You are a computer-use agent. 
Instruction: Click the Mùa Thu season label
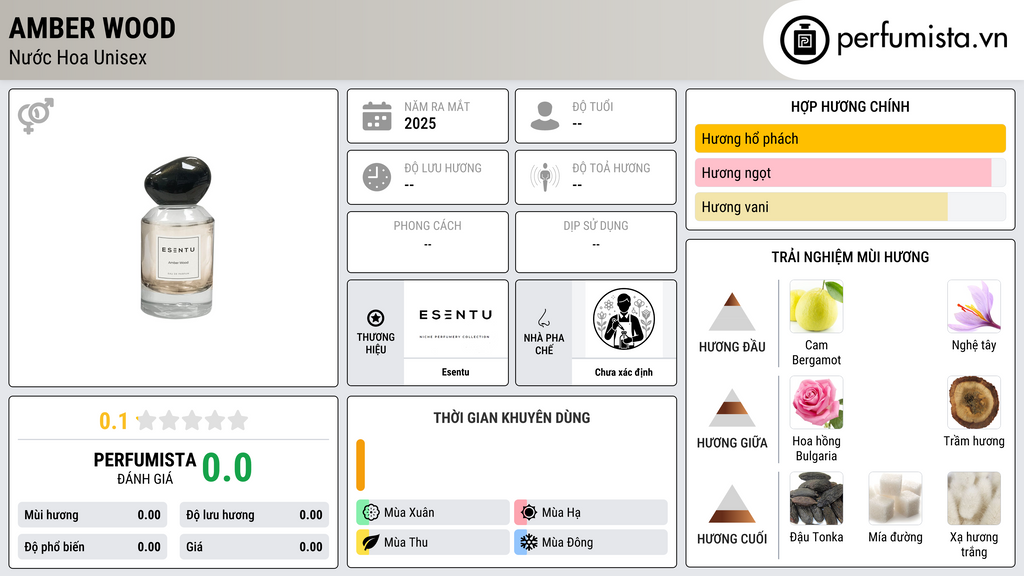point(406,542)
